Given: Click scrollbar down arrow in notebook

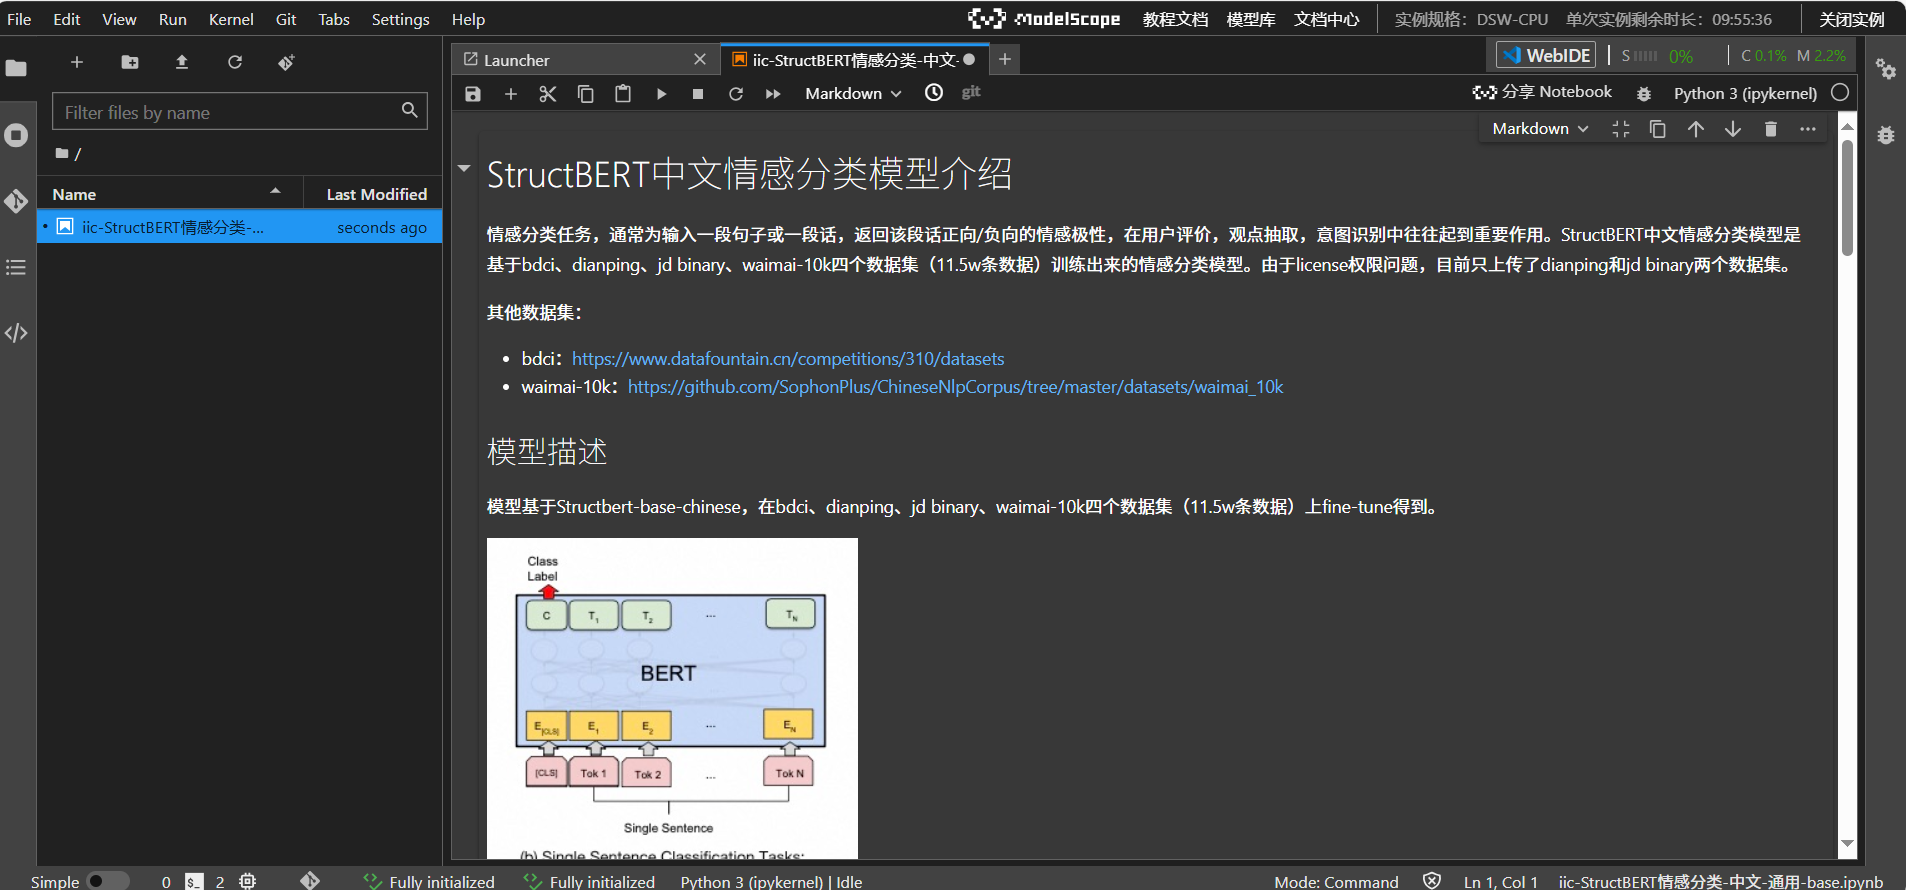Looking at the screenshot, I should [1847, 844].
